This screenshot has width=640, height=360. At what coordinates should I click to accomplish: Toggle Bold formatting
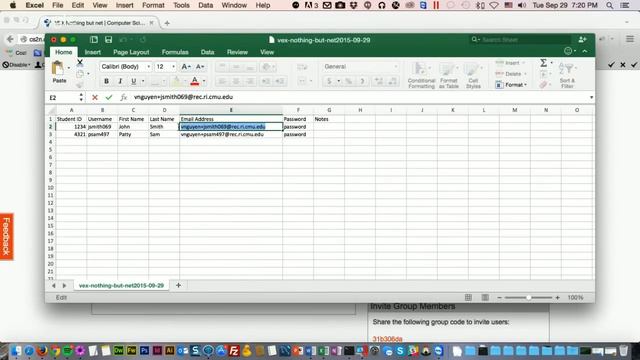pyautogui.click(x=106, y=81)
